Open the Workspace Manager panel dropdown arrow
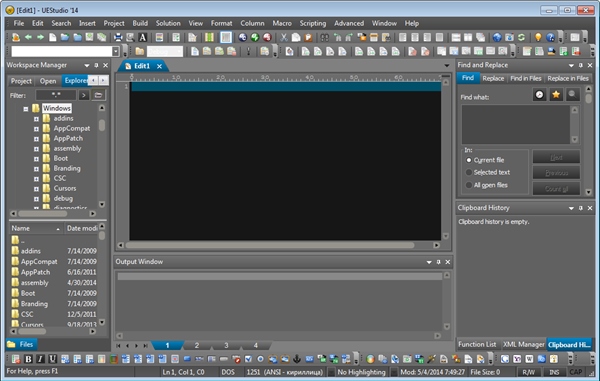The image size is (600, 381). tap(87, 65)
